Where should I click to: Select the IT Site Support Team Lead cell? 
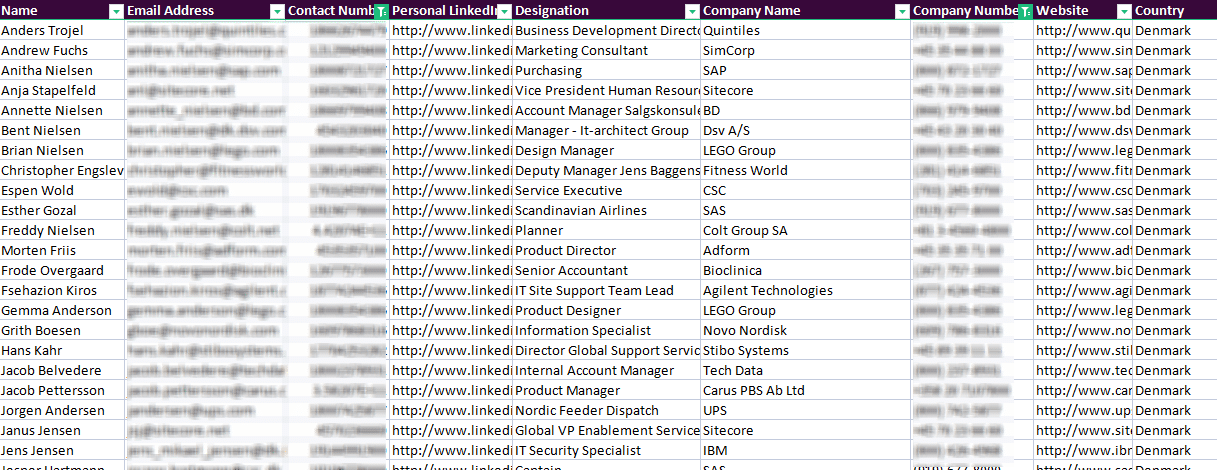[607, 291]
